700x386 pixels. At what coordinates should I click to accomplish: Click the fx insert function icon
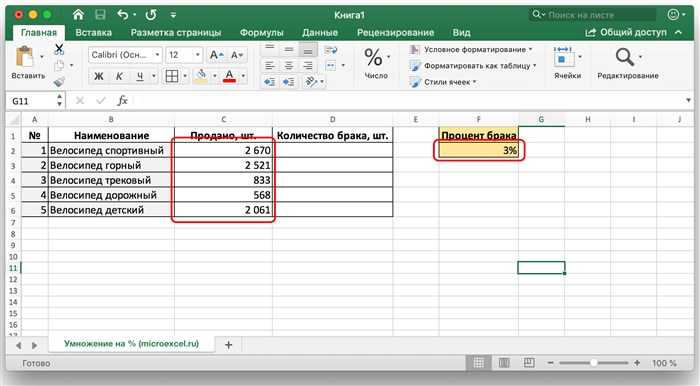122,101
